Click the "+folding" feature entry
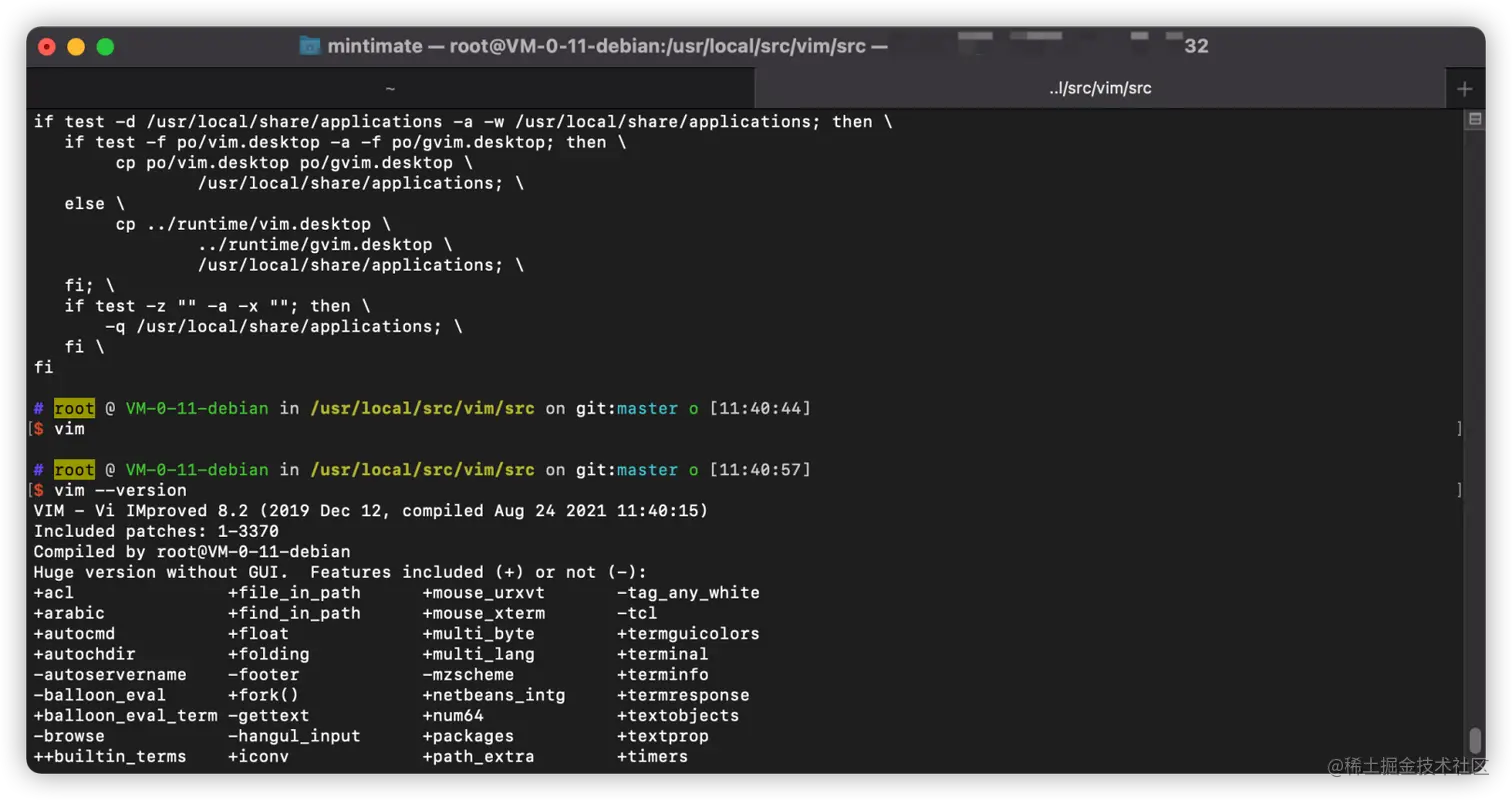 269,654
